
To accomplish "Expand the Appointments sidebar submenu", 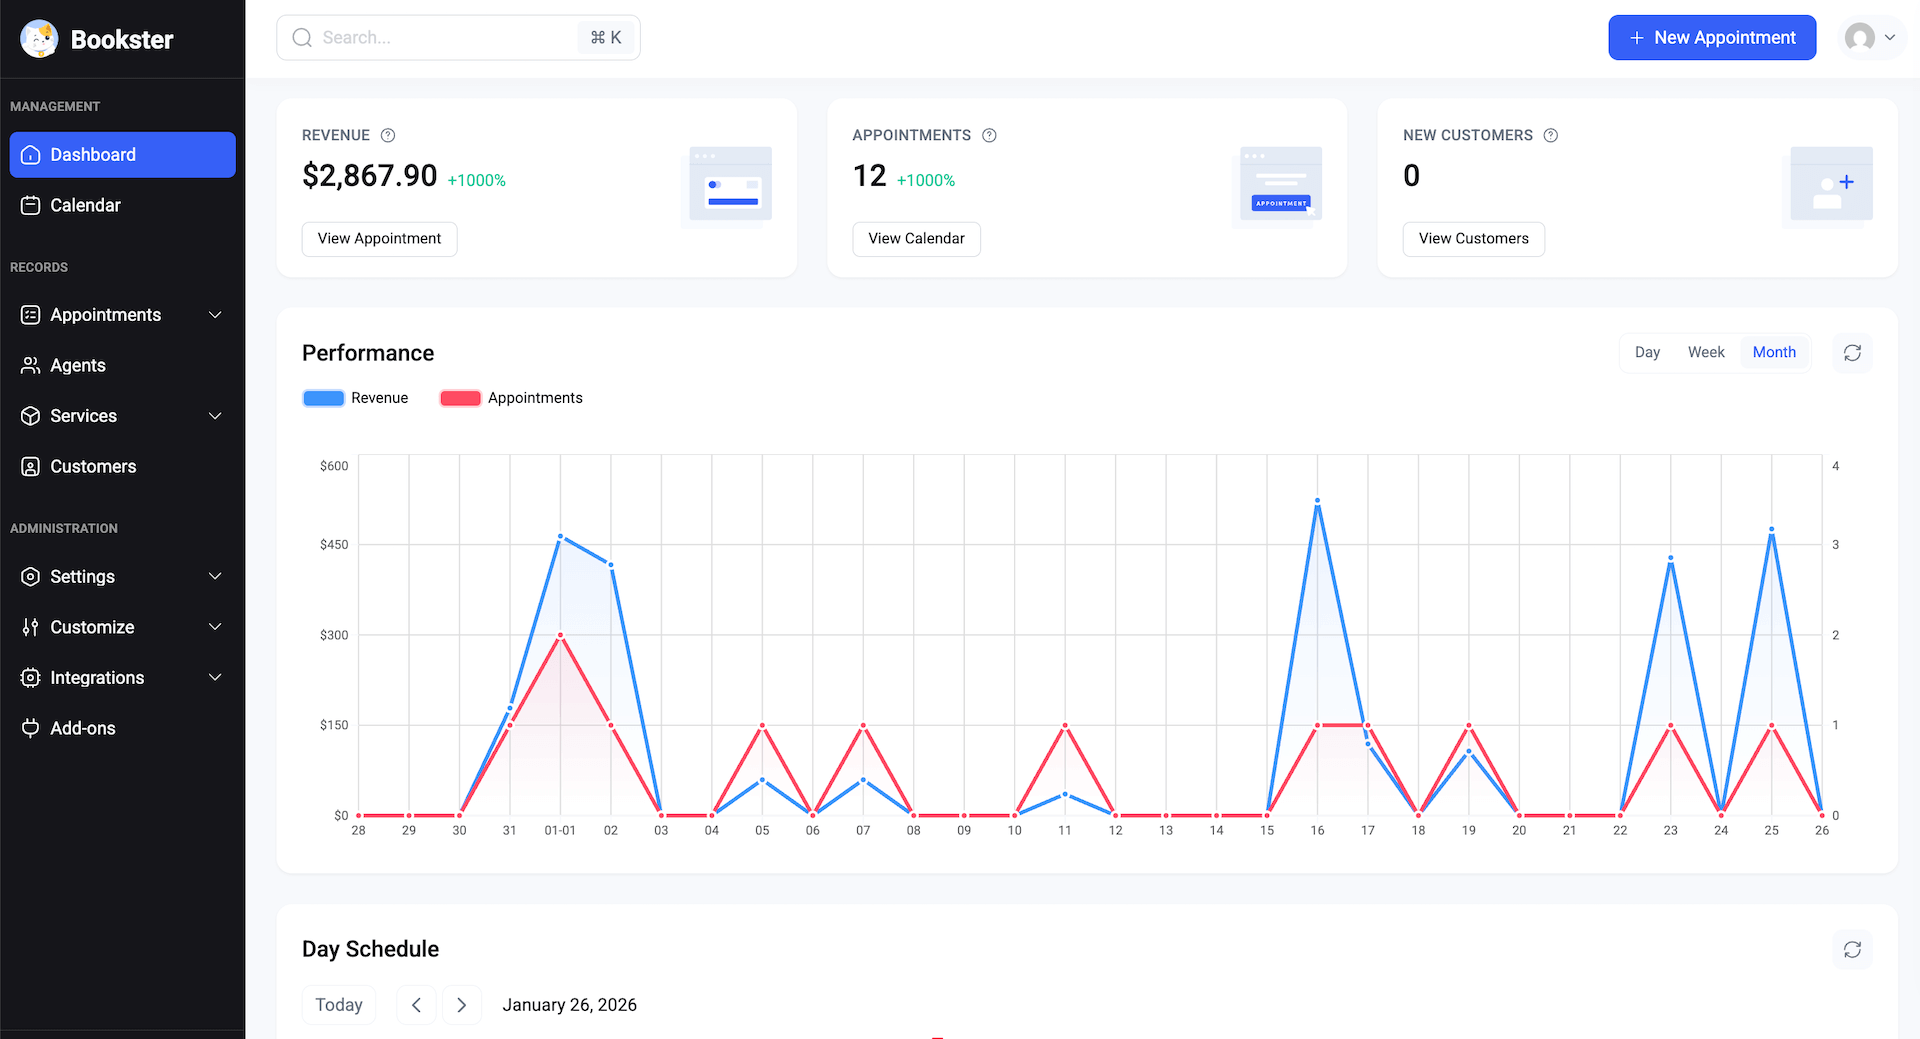I will pos(215,315).
